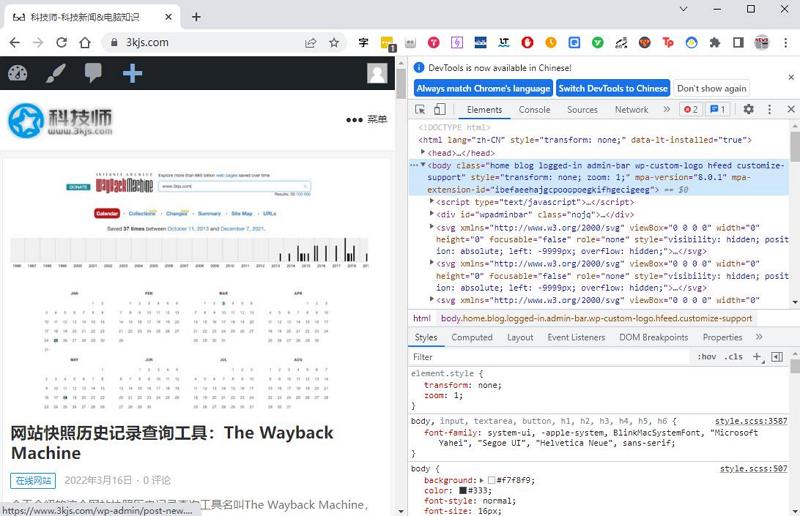
Task: Toggle the DevTools device toolbar
Action: (440, 109)
